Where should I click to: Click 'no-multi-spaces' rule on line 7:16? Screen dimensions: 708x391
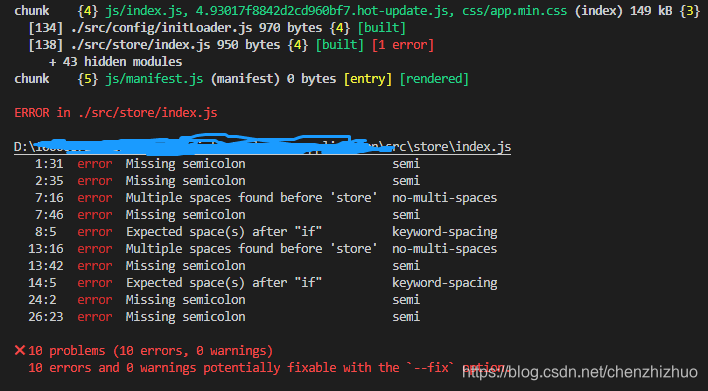[445, 198]
